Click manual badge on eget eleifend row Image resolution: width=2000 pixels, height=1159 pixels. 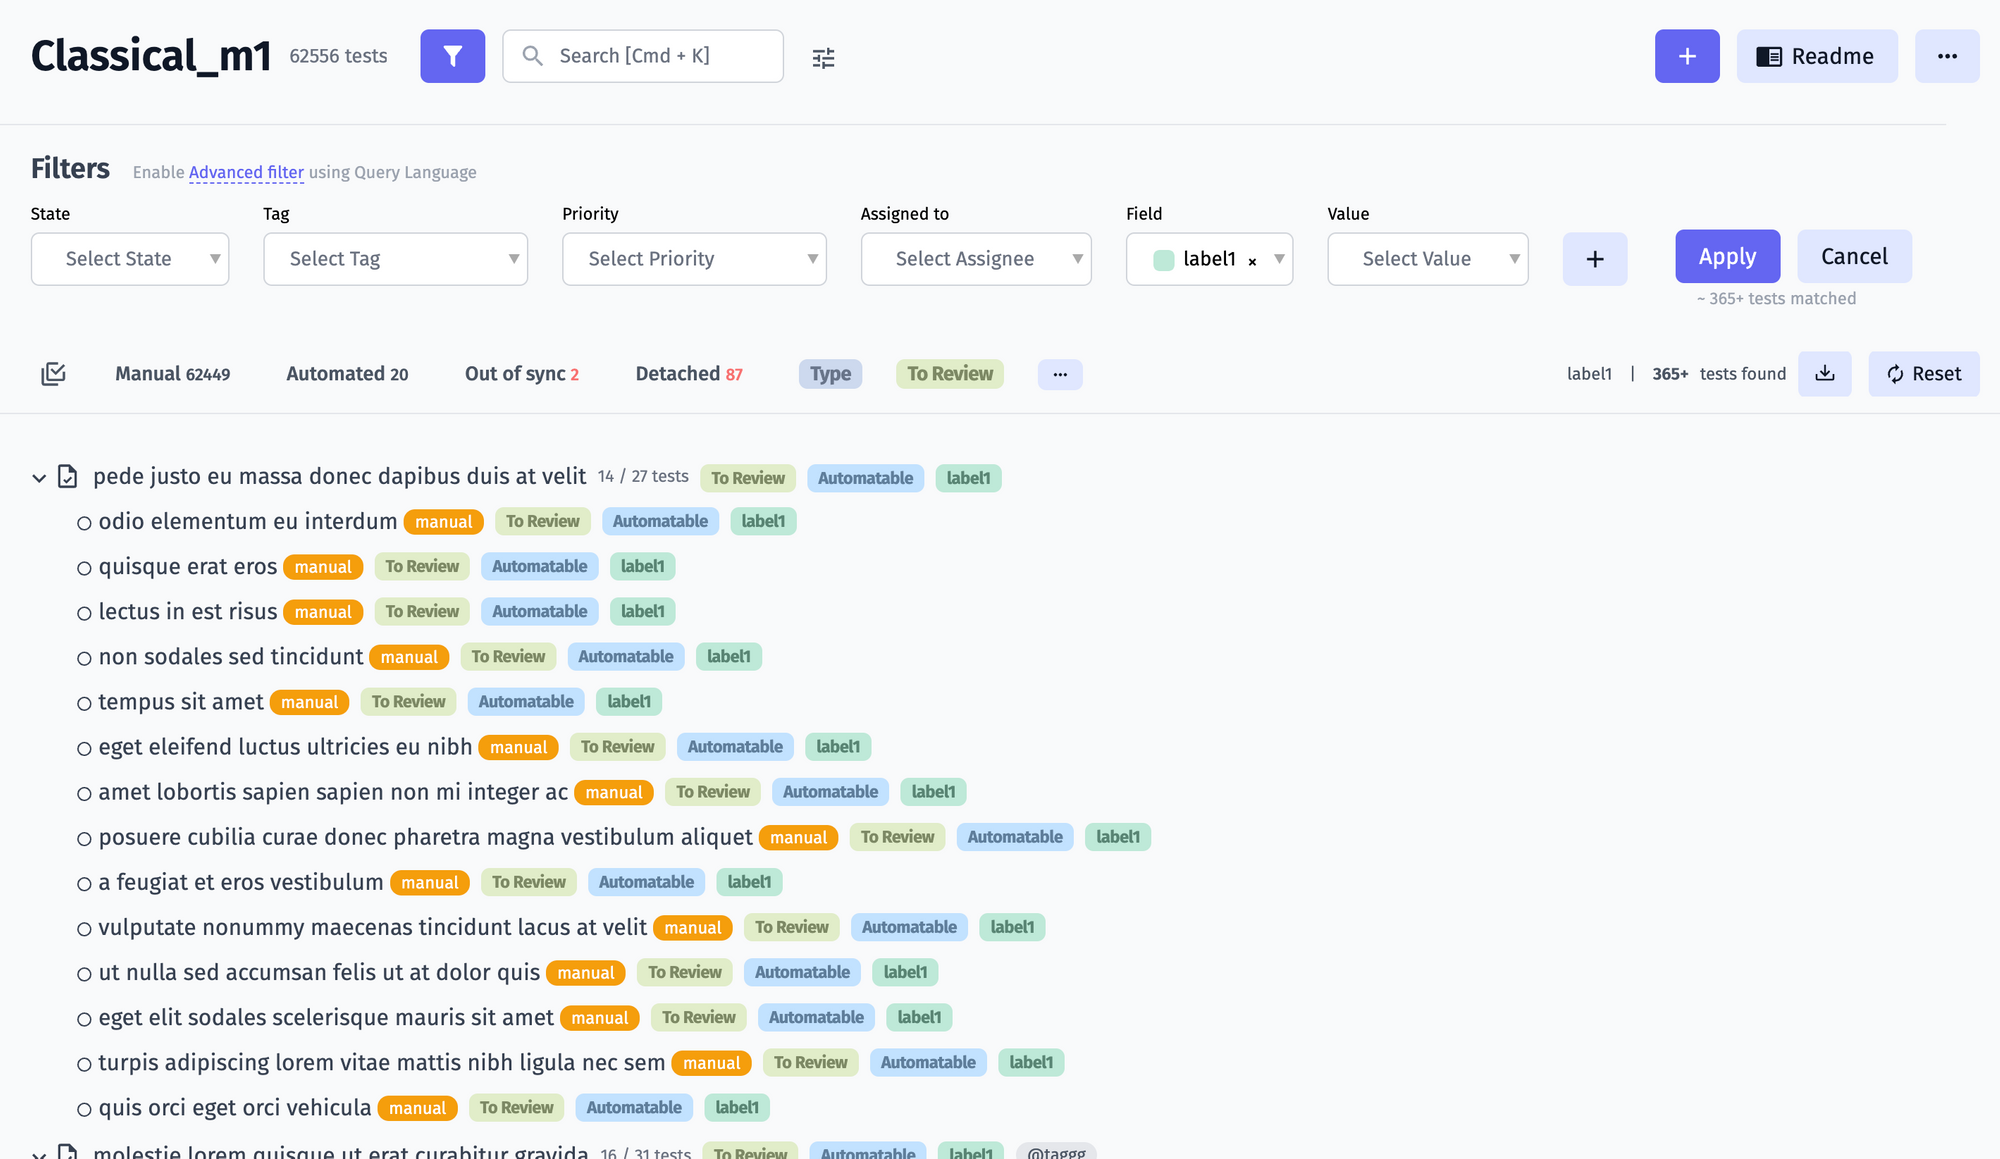519,747
